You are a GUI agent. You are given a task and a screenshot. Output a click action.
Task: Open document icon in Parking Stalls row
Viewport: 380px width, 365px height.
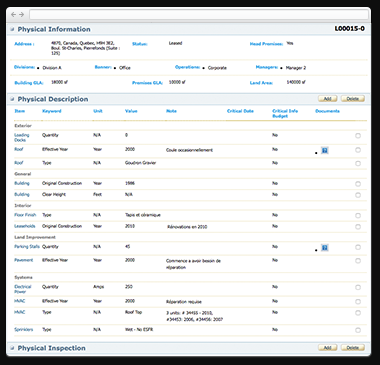click(325, 248)
